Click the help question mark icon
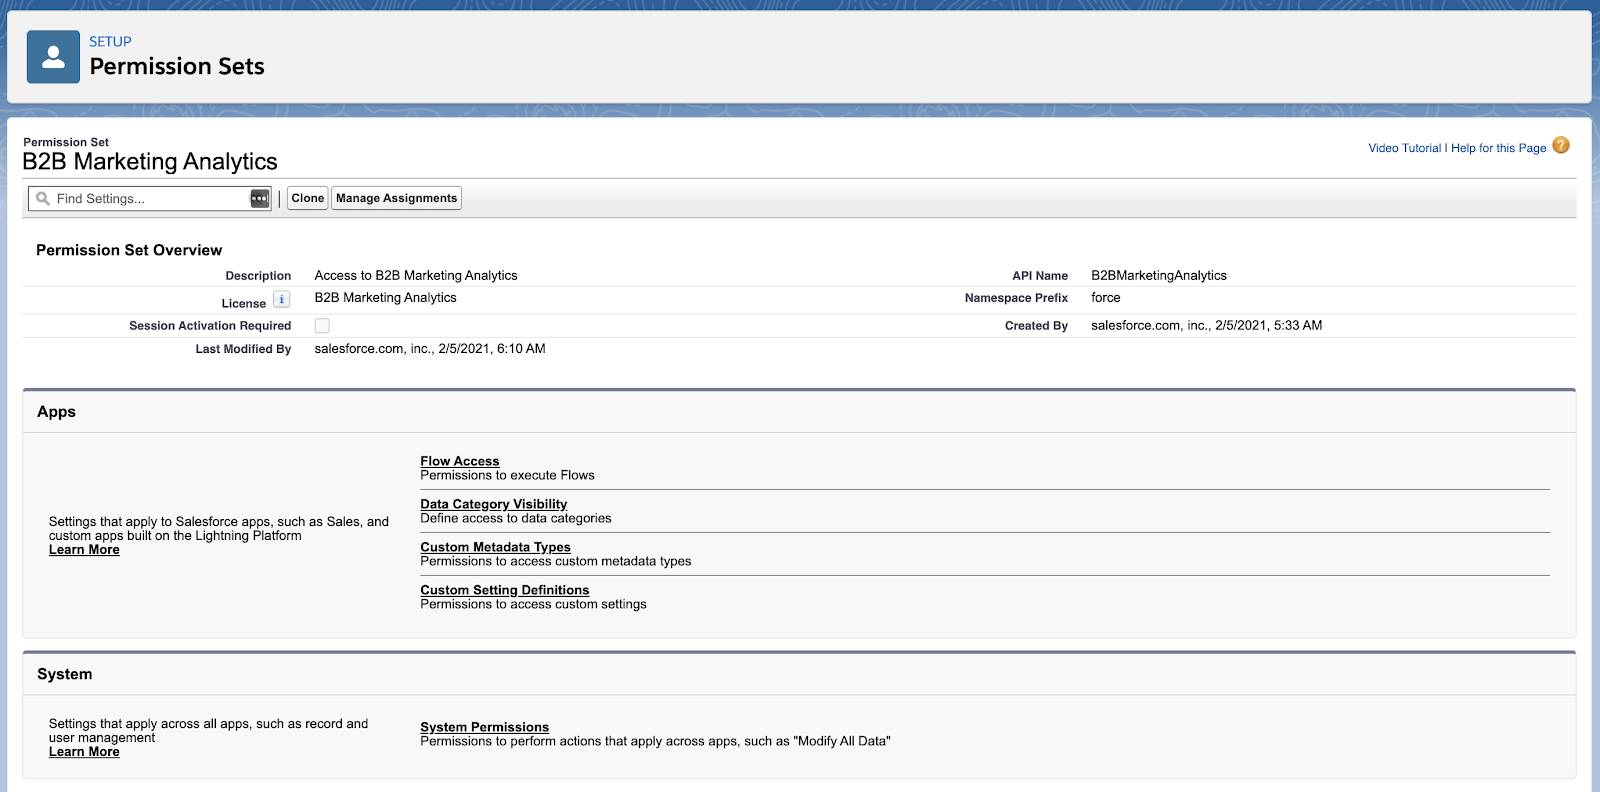This screenshot has width=1600, height=792. point(1561,146)
